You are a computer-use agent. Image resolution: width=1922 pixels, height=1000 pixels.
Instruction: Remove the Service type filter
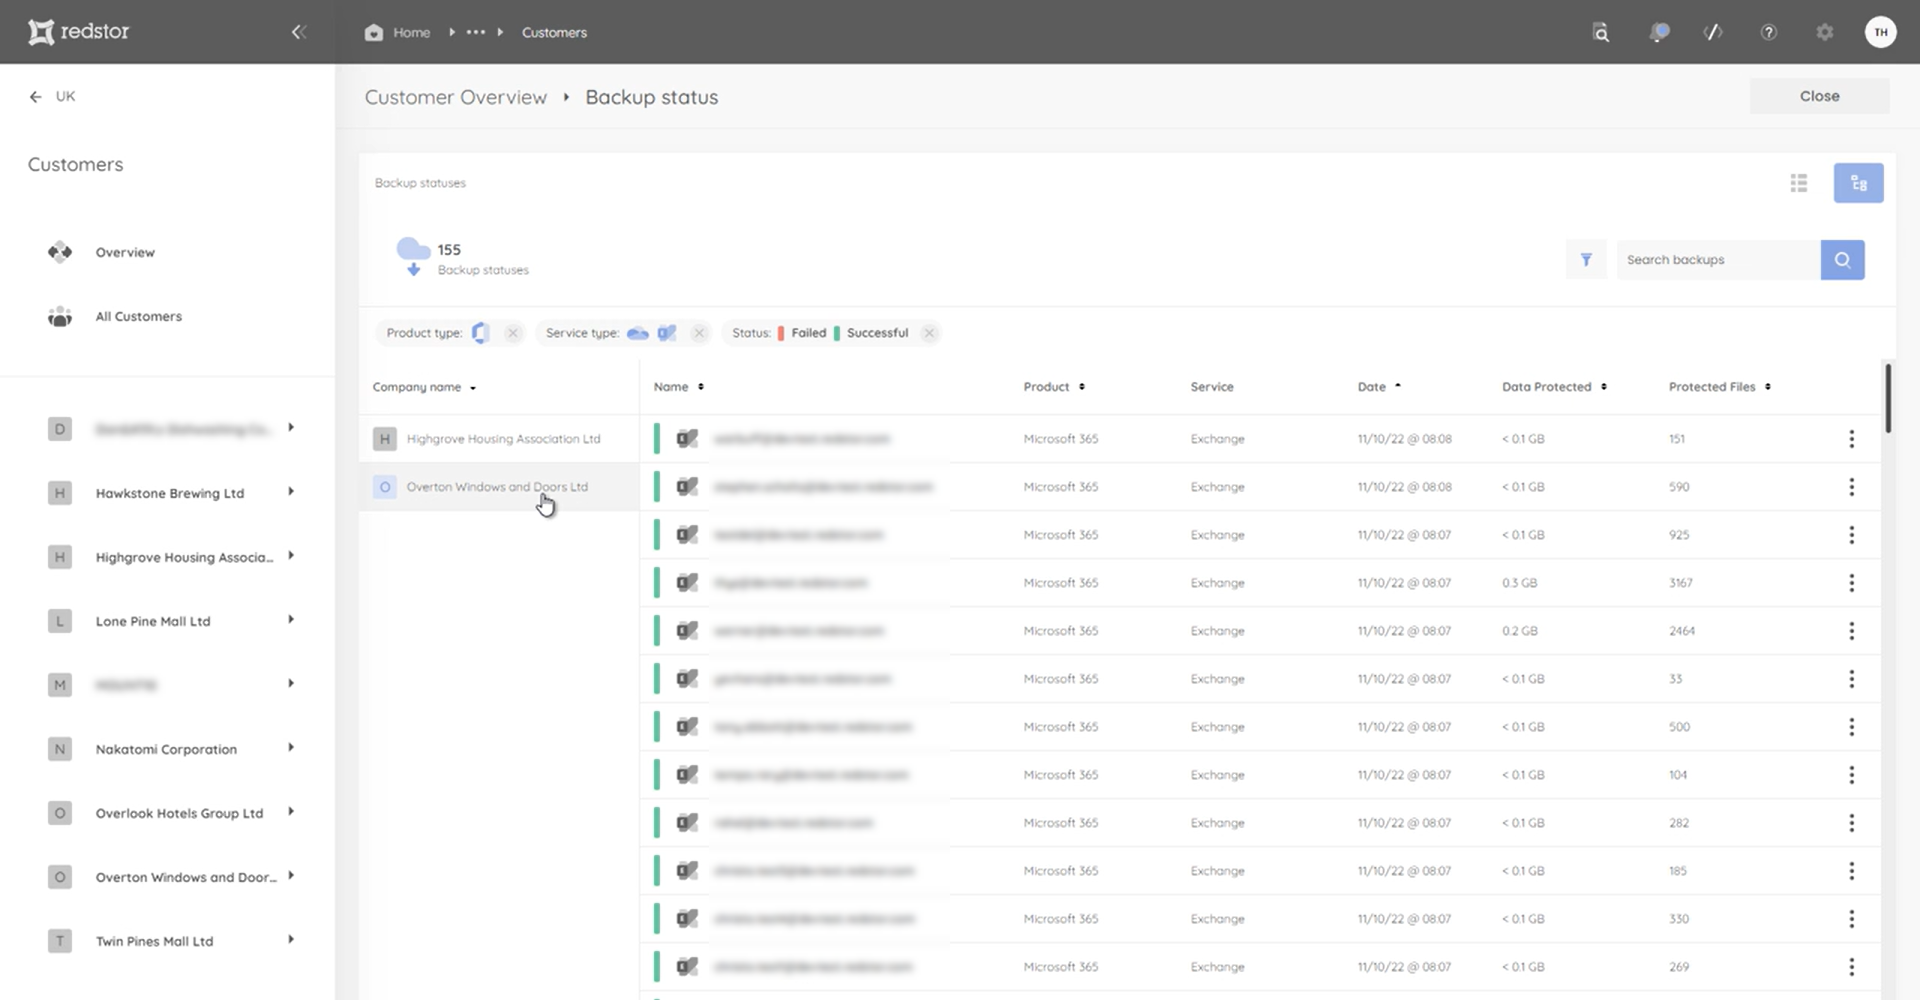pos(699,333)
